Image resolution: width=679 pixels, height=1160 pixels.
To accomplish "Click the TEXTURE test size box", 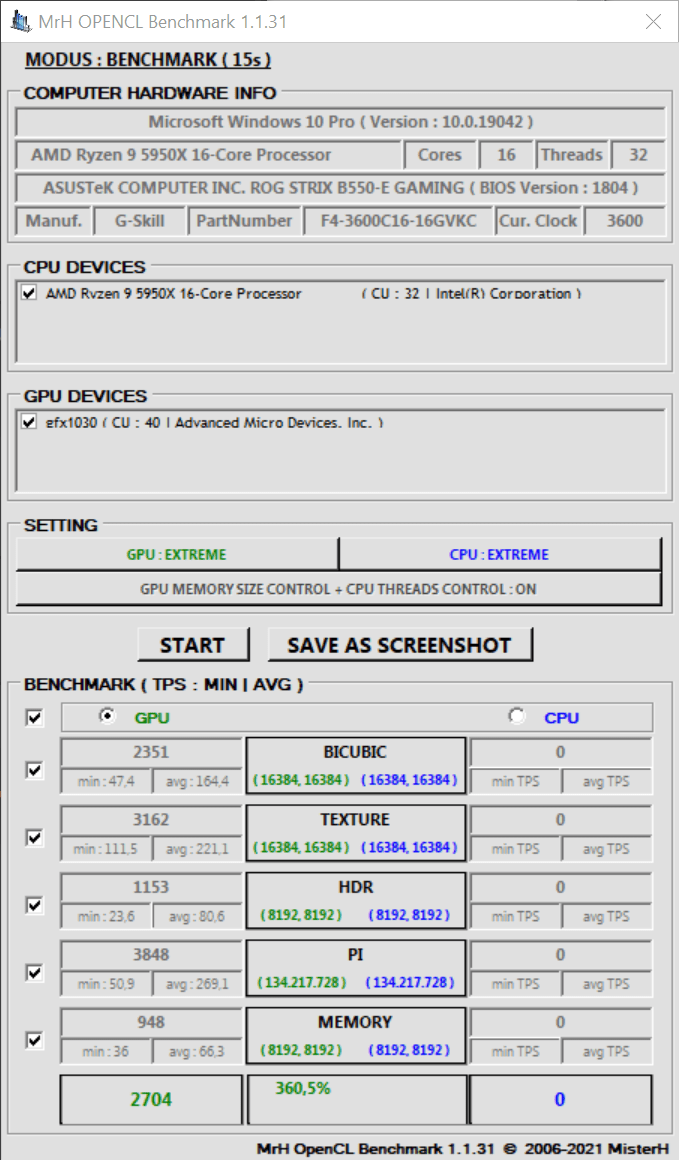I will 356,833.
